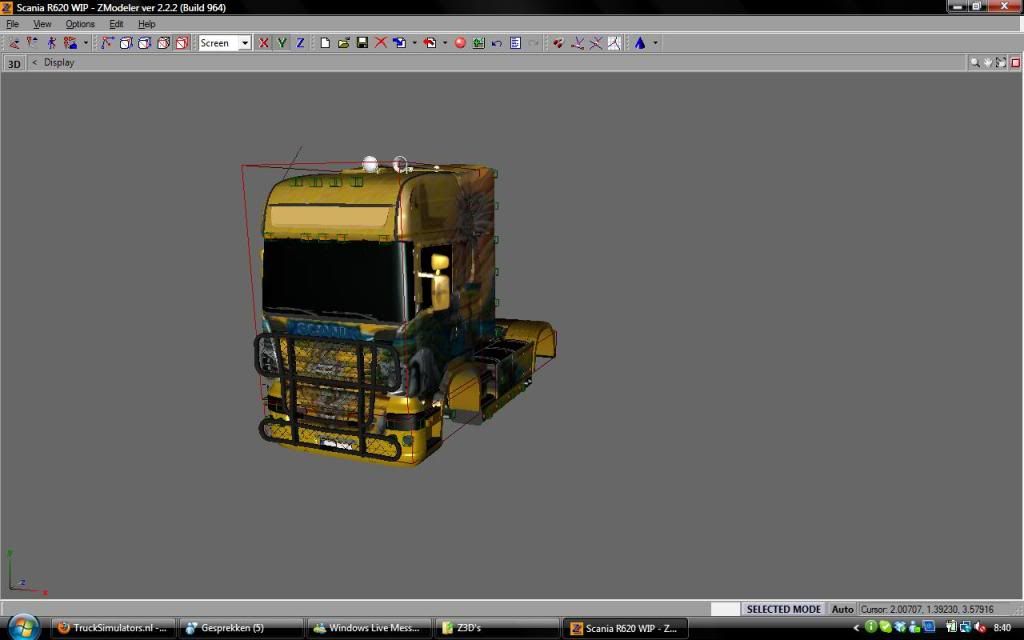Click the blue cone primitive icon
This screenshot has width=1024, height=640.
point(640,43)
